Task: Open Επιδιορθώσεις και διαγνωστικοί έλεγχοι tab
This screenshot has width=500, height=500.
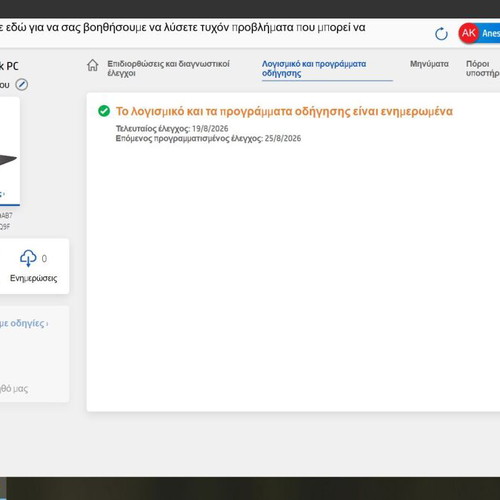Action: [168, 68]
